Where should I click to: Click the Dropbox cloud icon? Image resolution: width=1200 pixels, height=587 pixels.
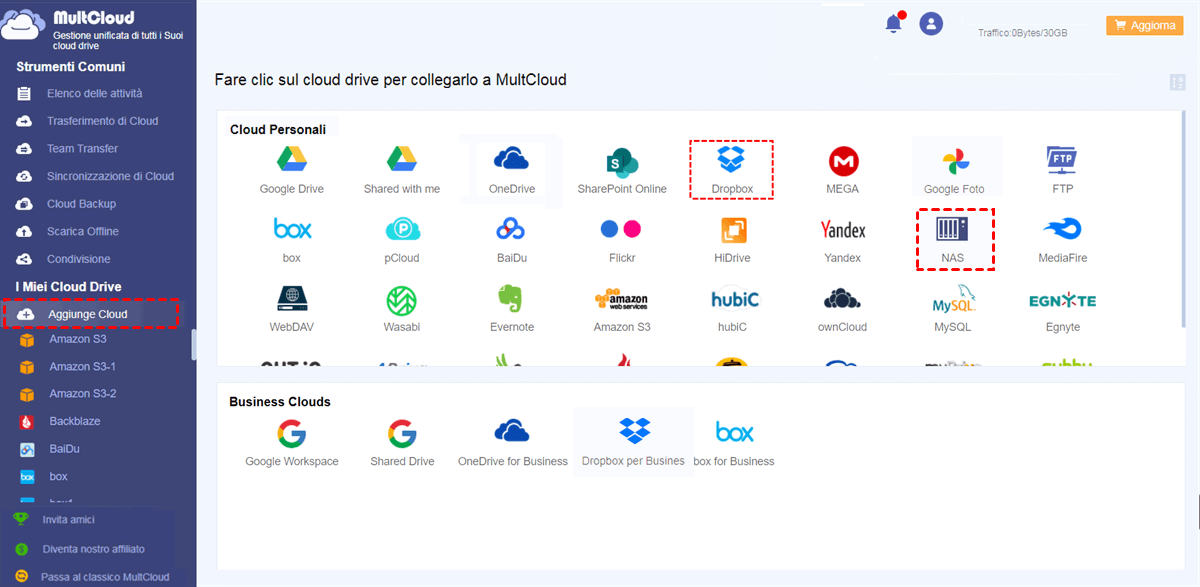pos(732,161)
